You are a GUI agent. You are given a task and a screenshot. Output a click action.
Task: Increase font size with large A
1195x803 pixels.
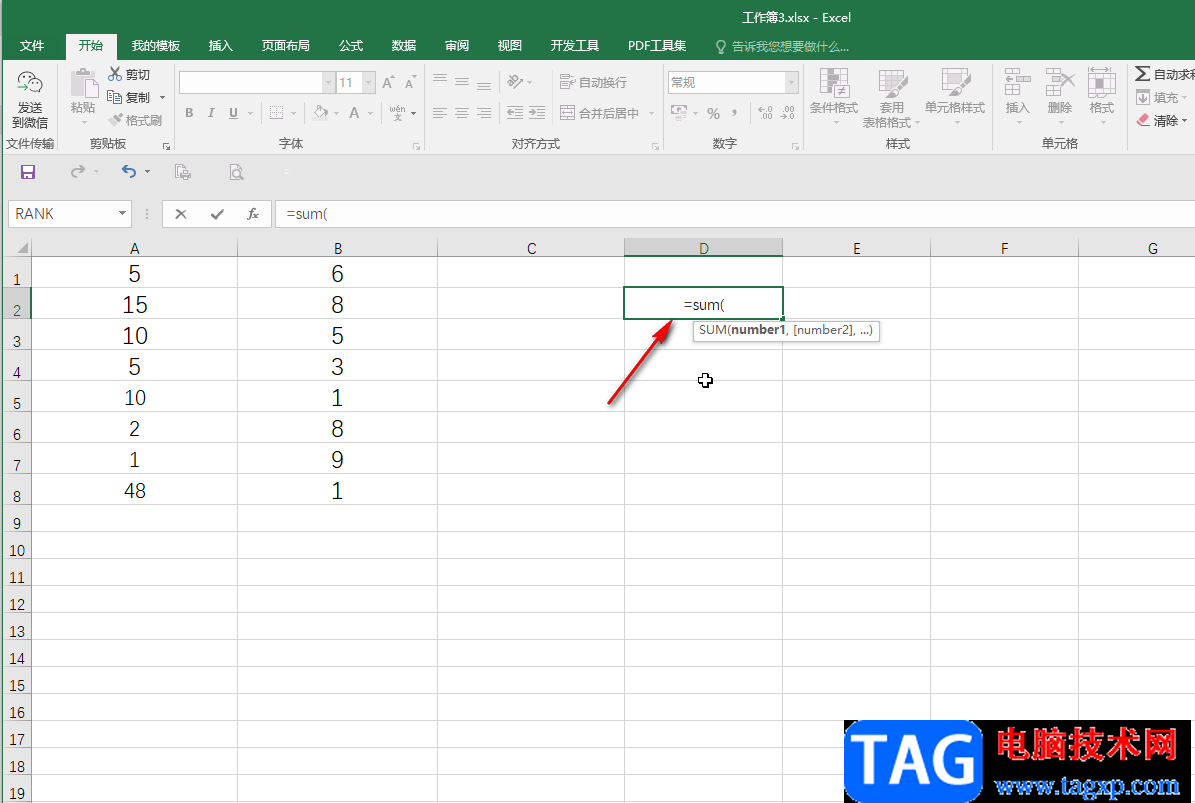point(388,82)
